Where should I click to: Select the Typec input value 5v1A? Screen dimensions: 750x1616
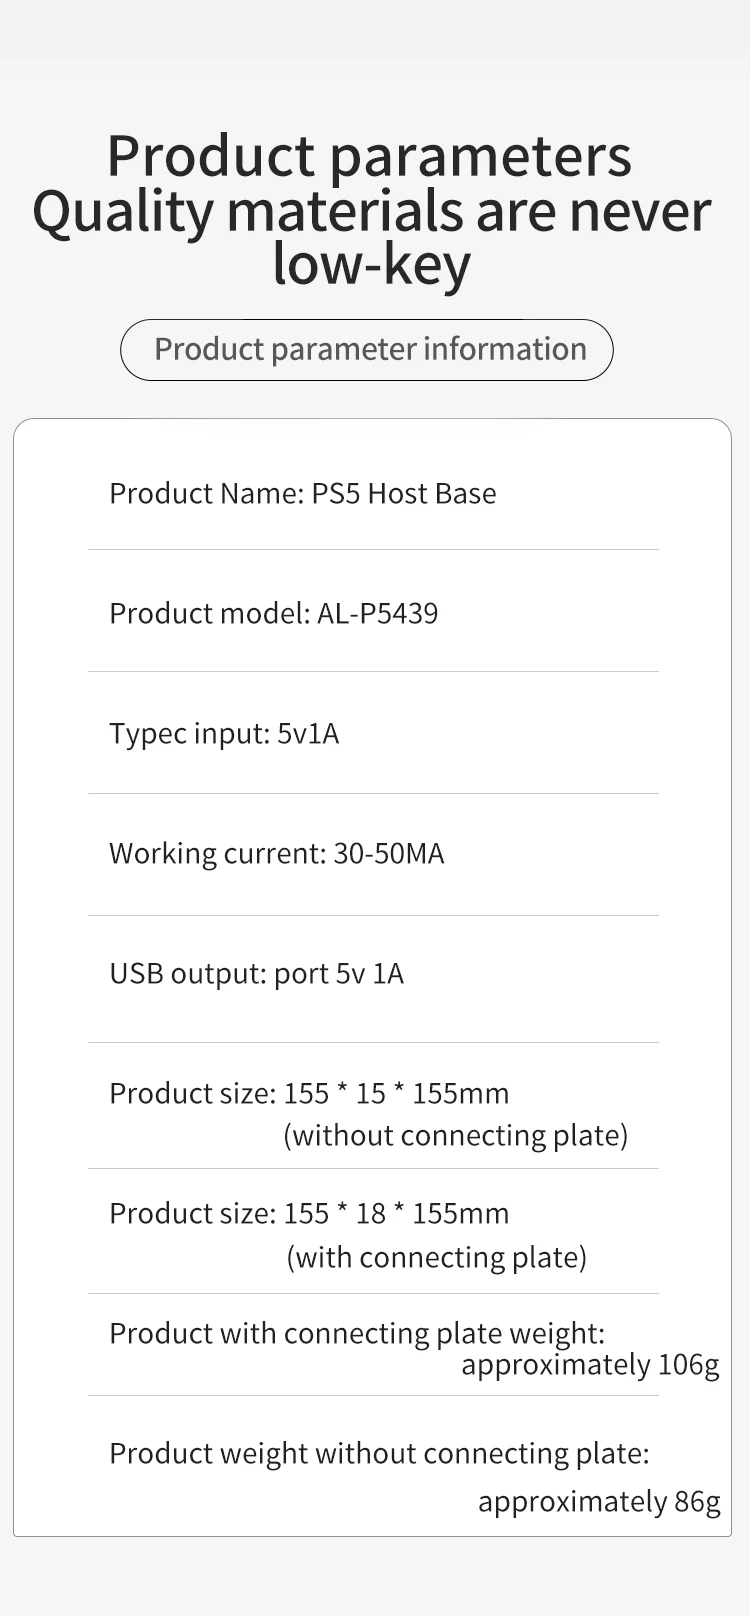tap(308, 734)
